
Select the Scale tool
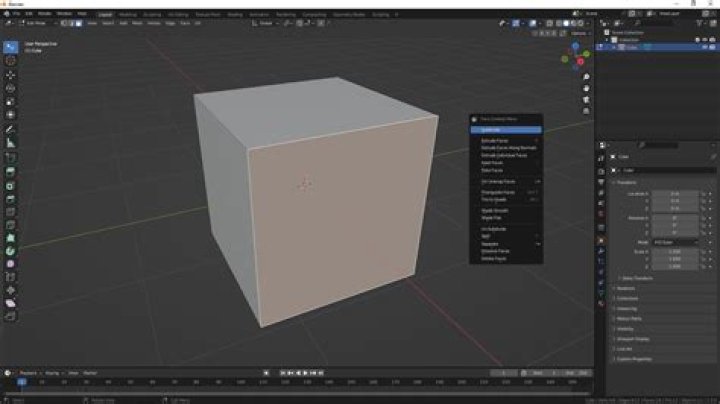pos(11,101)
